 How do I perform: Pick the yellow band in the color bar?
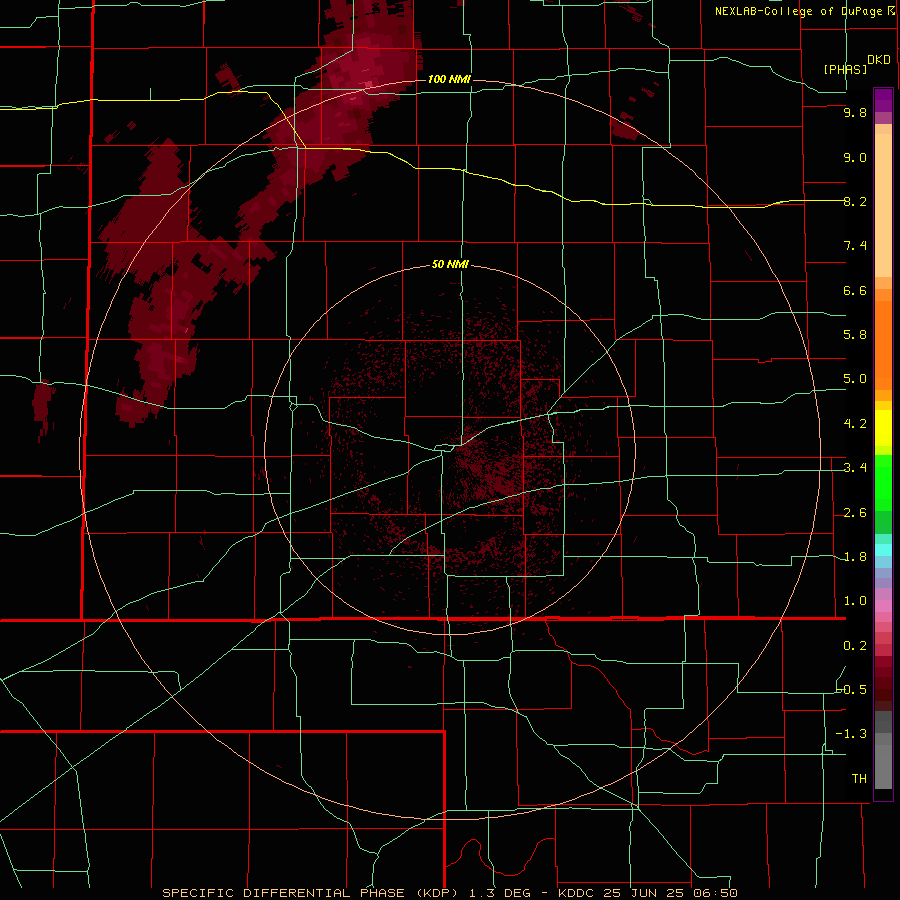883,428
